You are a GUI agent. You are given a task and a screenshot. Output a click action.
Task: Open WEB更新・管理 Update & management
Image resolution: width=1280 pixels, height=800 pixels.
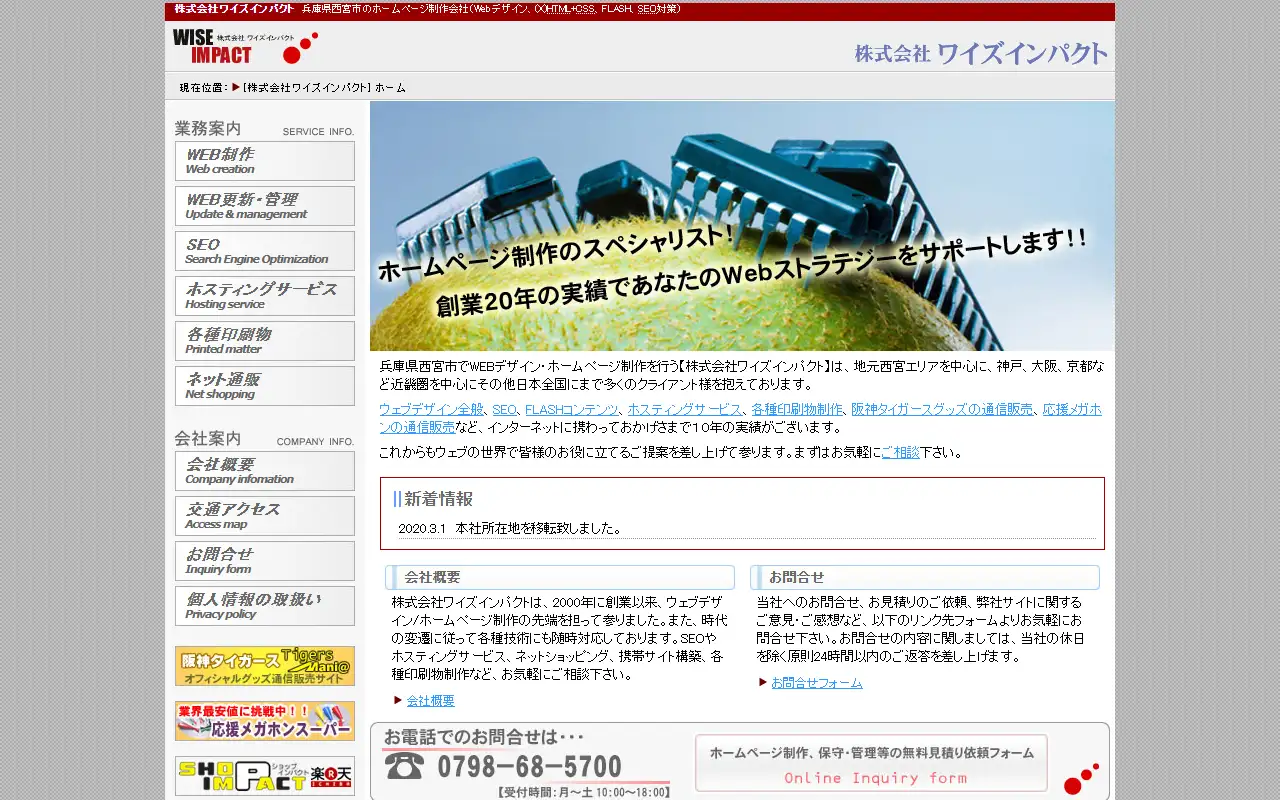pos(265,206)
